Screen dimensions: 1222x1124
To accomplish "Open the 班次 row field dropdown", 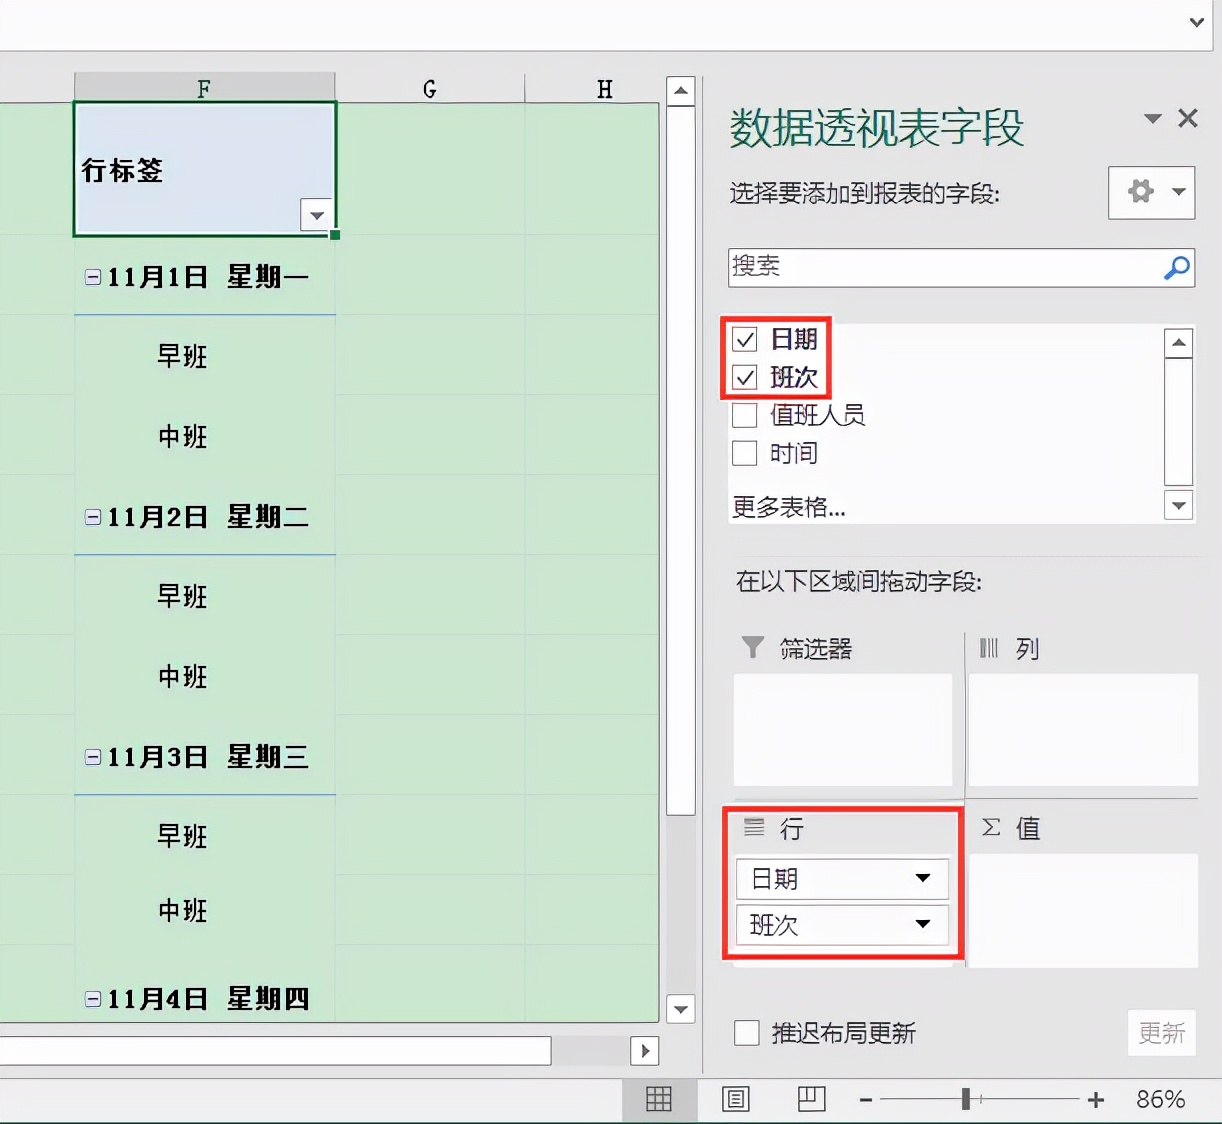I will click(x=923, y=925).
